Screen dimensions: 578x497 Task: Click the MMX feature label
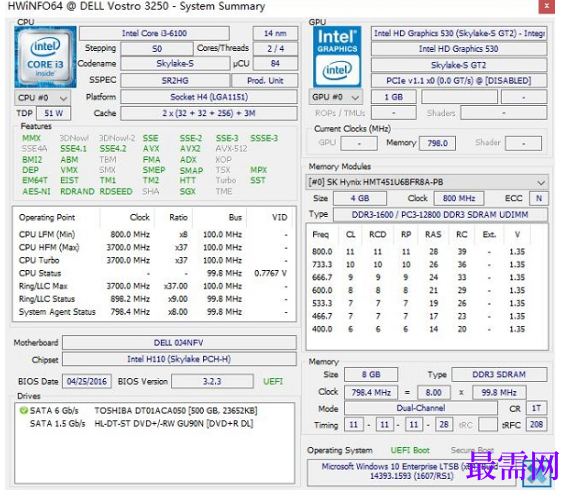coord(31,138)
